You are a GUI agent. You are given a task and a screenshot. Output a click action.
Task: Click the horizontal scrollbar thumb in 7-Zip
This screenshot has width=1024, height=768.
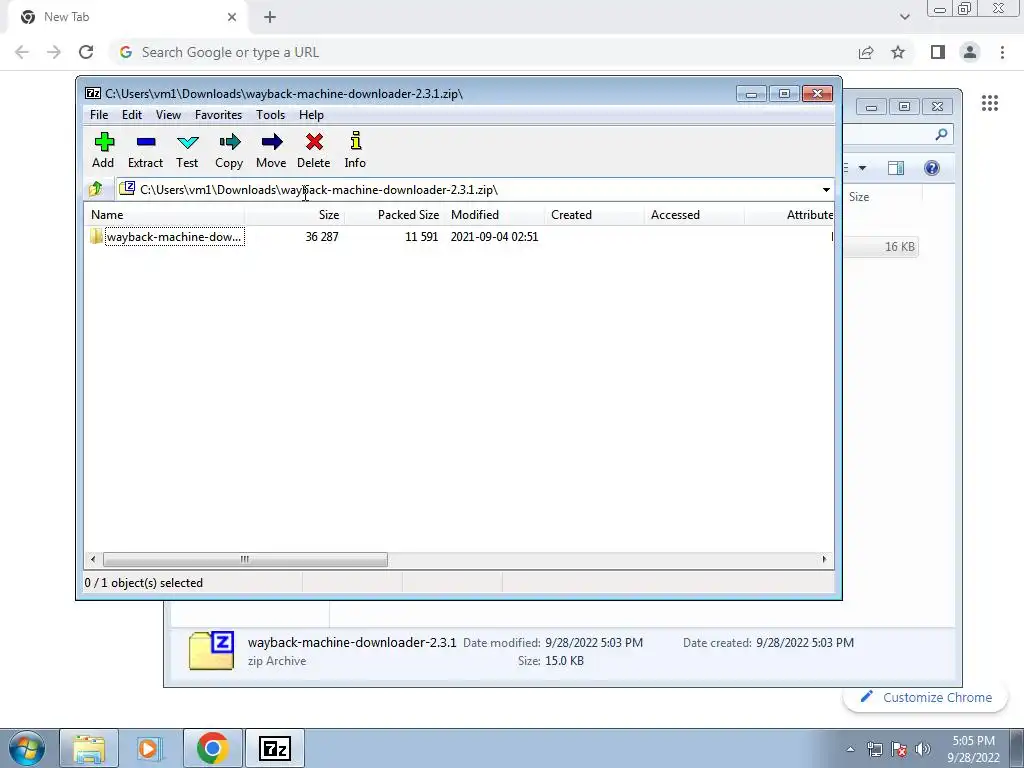tap(245, 560)
